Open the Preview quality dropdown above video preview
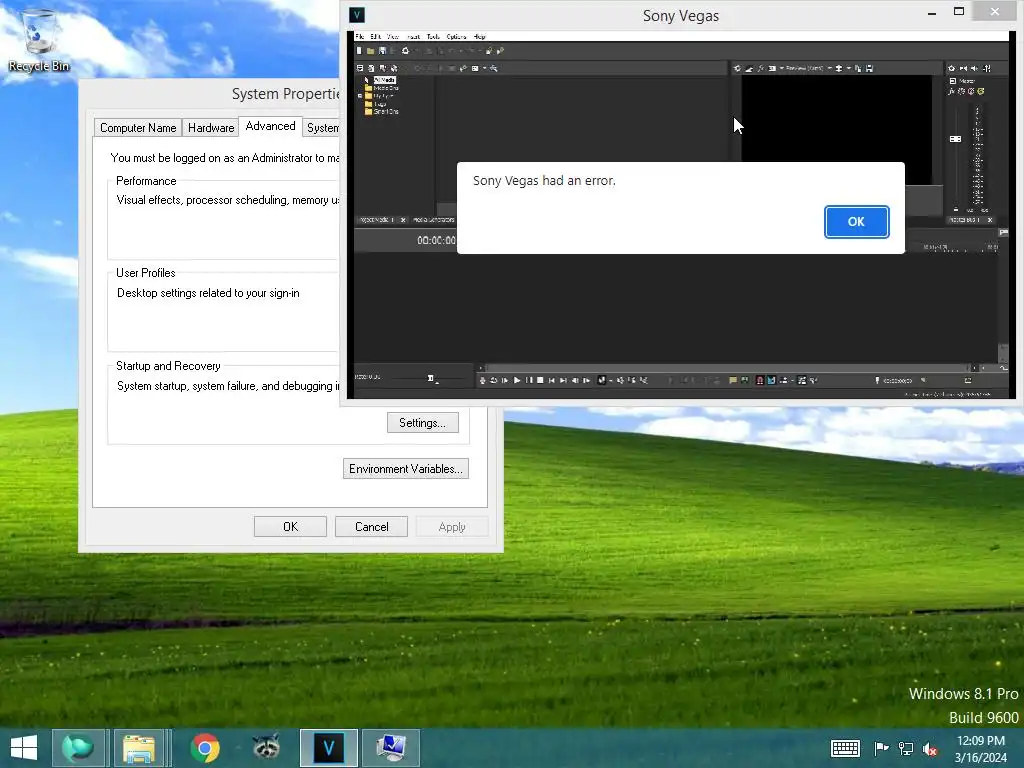 pyautogui.click(x=810, y=68)
